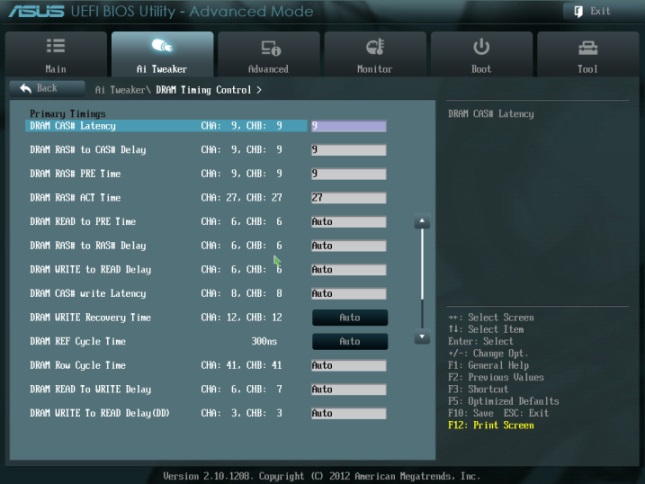Click the scrollbar up arrow
645x484 pixels.
(x=422, y=222)
